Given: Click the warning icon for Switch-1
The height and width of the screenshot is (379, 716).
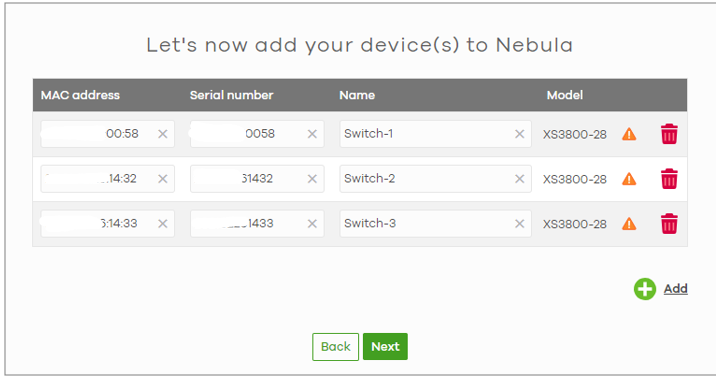Looking at the screenshot, I should 629,134.
